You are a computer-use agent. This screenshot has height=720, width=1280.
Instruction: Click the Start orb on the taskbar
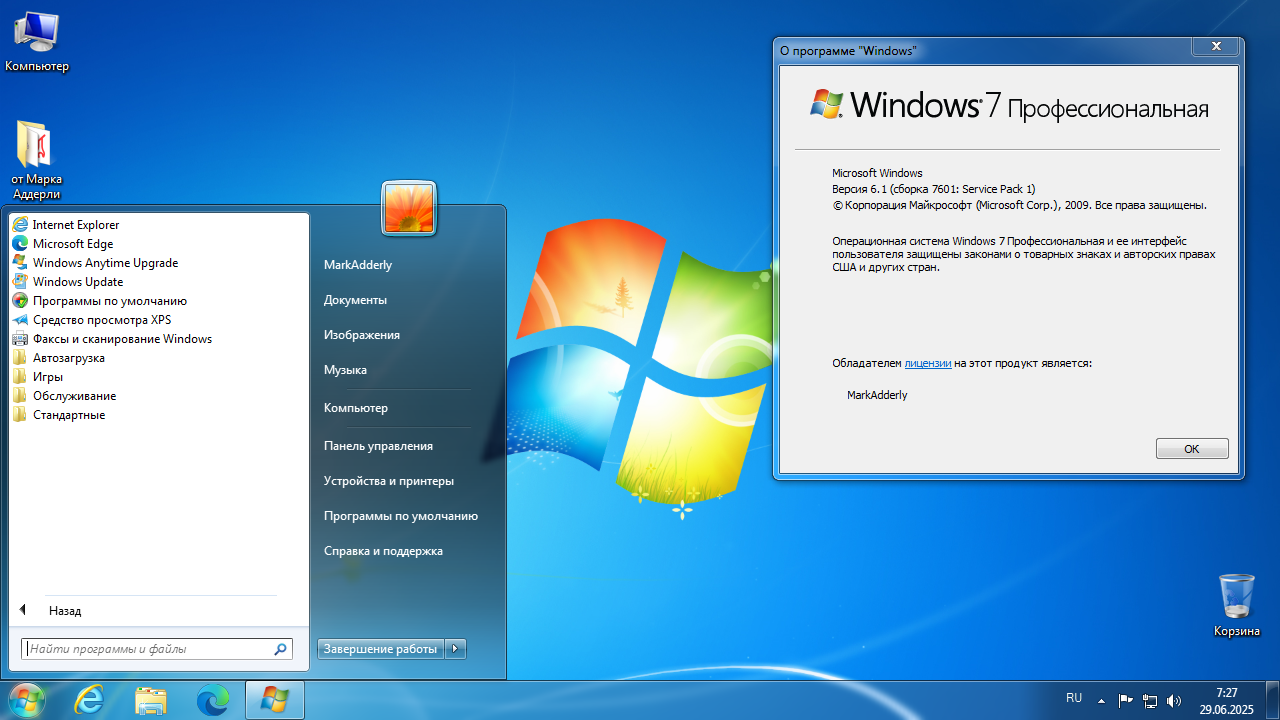[x=25, y=700]
